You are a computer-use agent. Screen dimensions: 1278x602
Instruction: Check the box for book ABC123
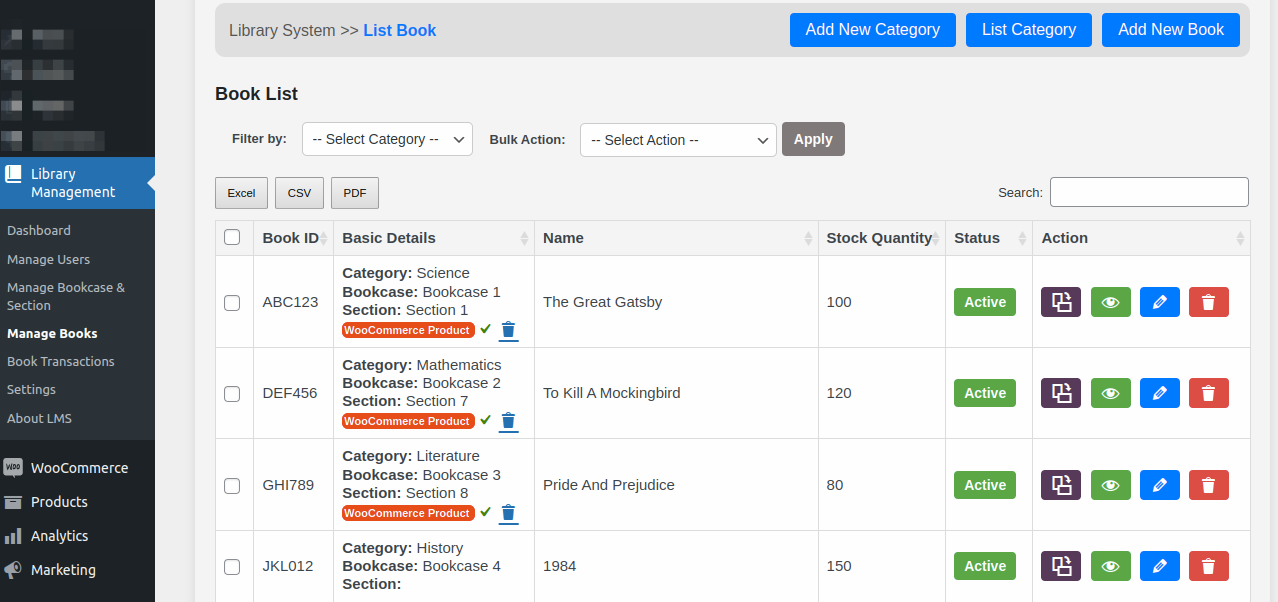pos(232,302)
